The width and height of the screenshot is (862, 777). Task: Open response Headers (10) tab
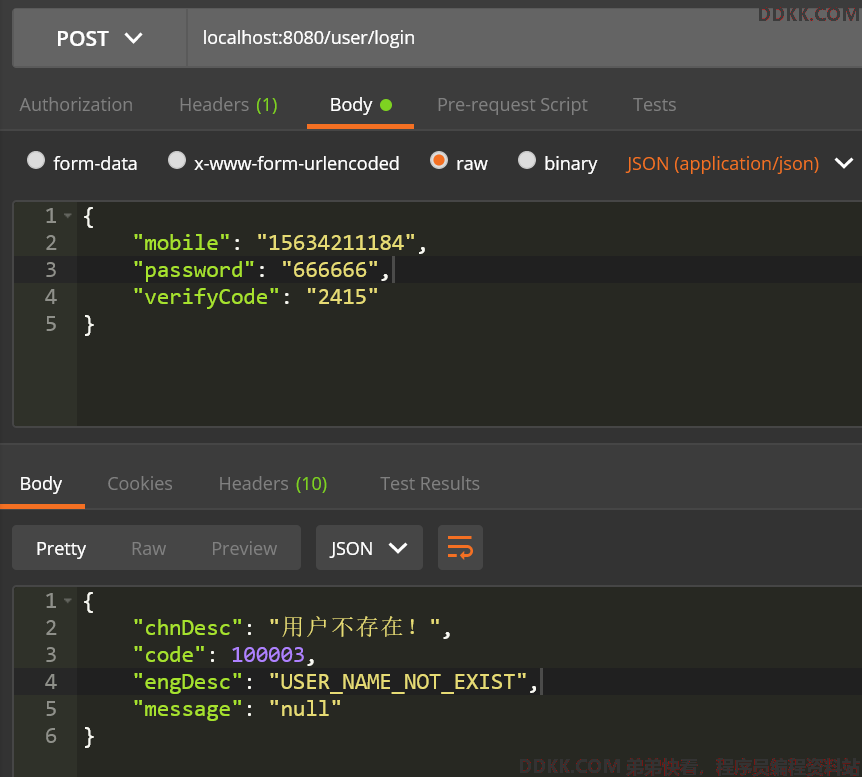coord(273,484)
